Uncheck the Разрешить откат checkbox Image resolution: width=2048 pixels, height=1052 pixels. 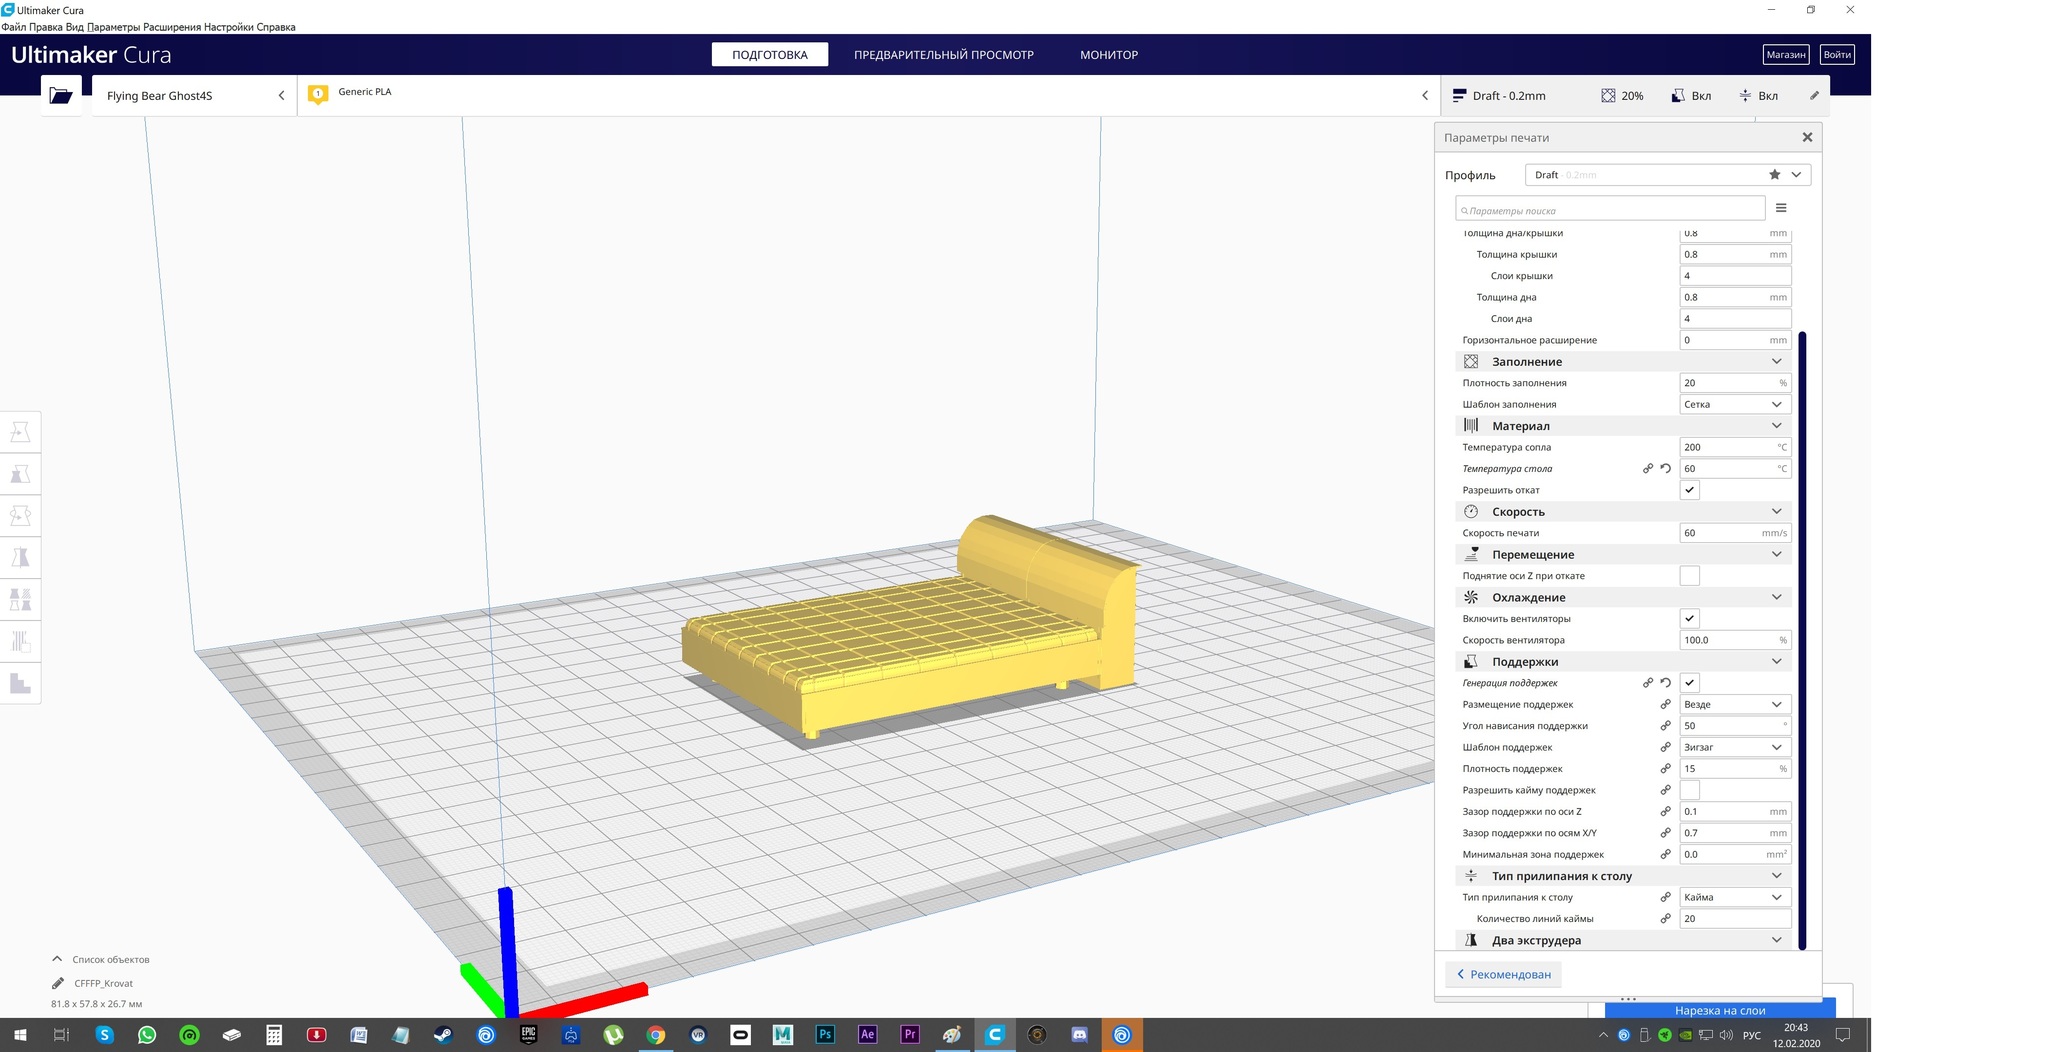pos(1689,490)
